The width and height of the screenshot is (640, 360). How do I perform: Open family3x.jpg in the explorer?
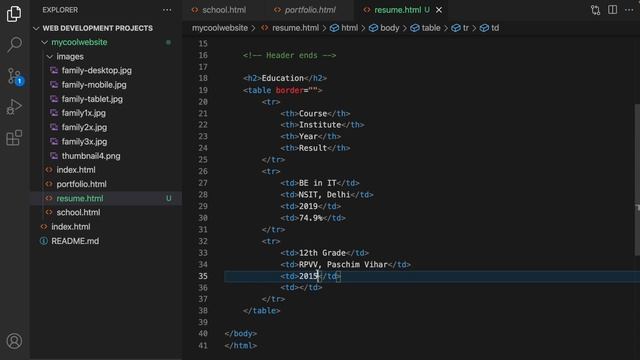click(84, 142)
